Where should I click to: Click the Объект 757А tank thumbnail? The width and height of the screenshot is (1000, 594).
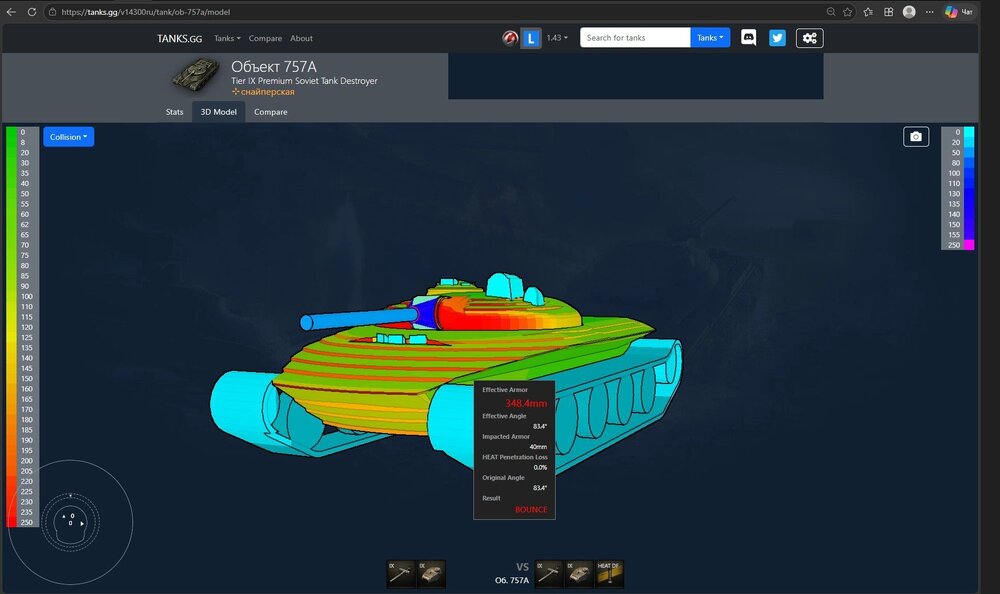[x=196, y=75]
